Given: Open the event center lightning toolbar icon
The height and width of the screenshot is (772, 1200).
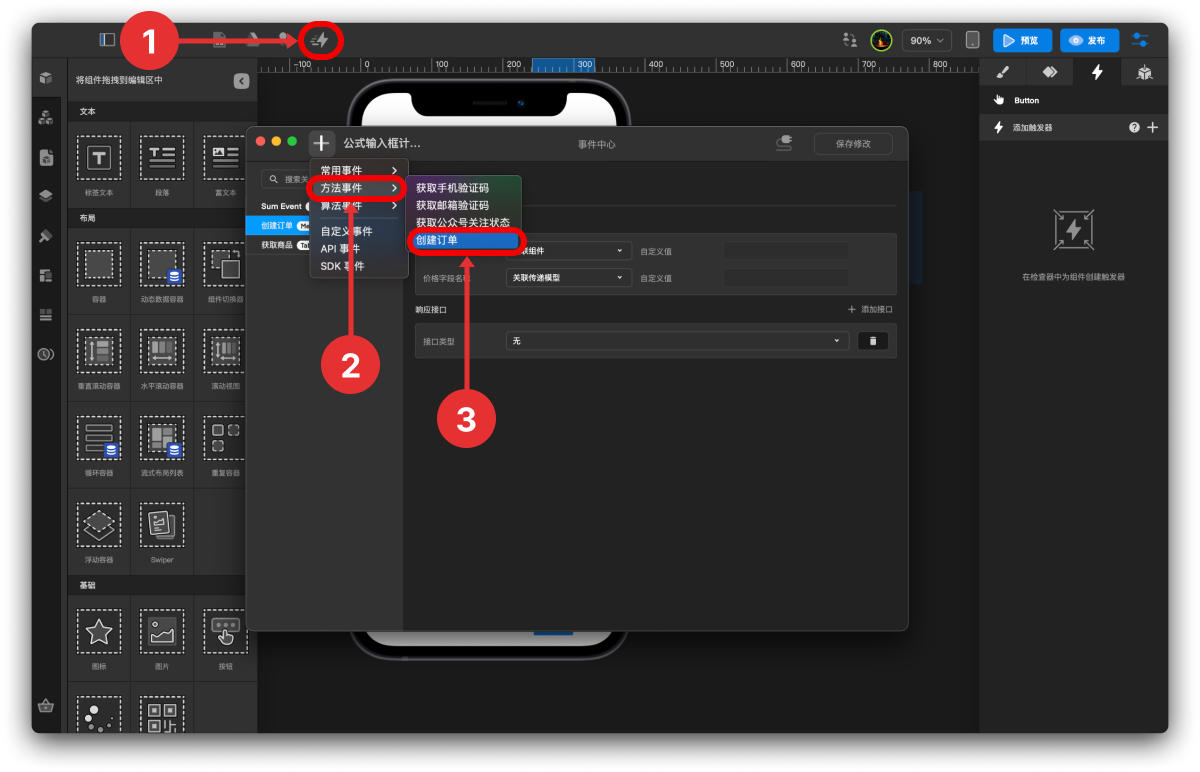Looking at the screenshot, I should (x=320, y=41).
